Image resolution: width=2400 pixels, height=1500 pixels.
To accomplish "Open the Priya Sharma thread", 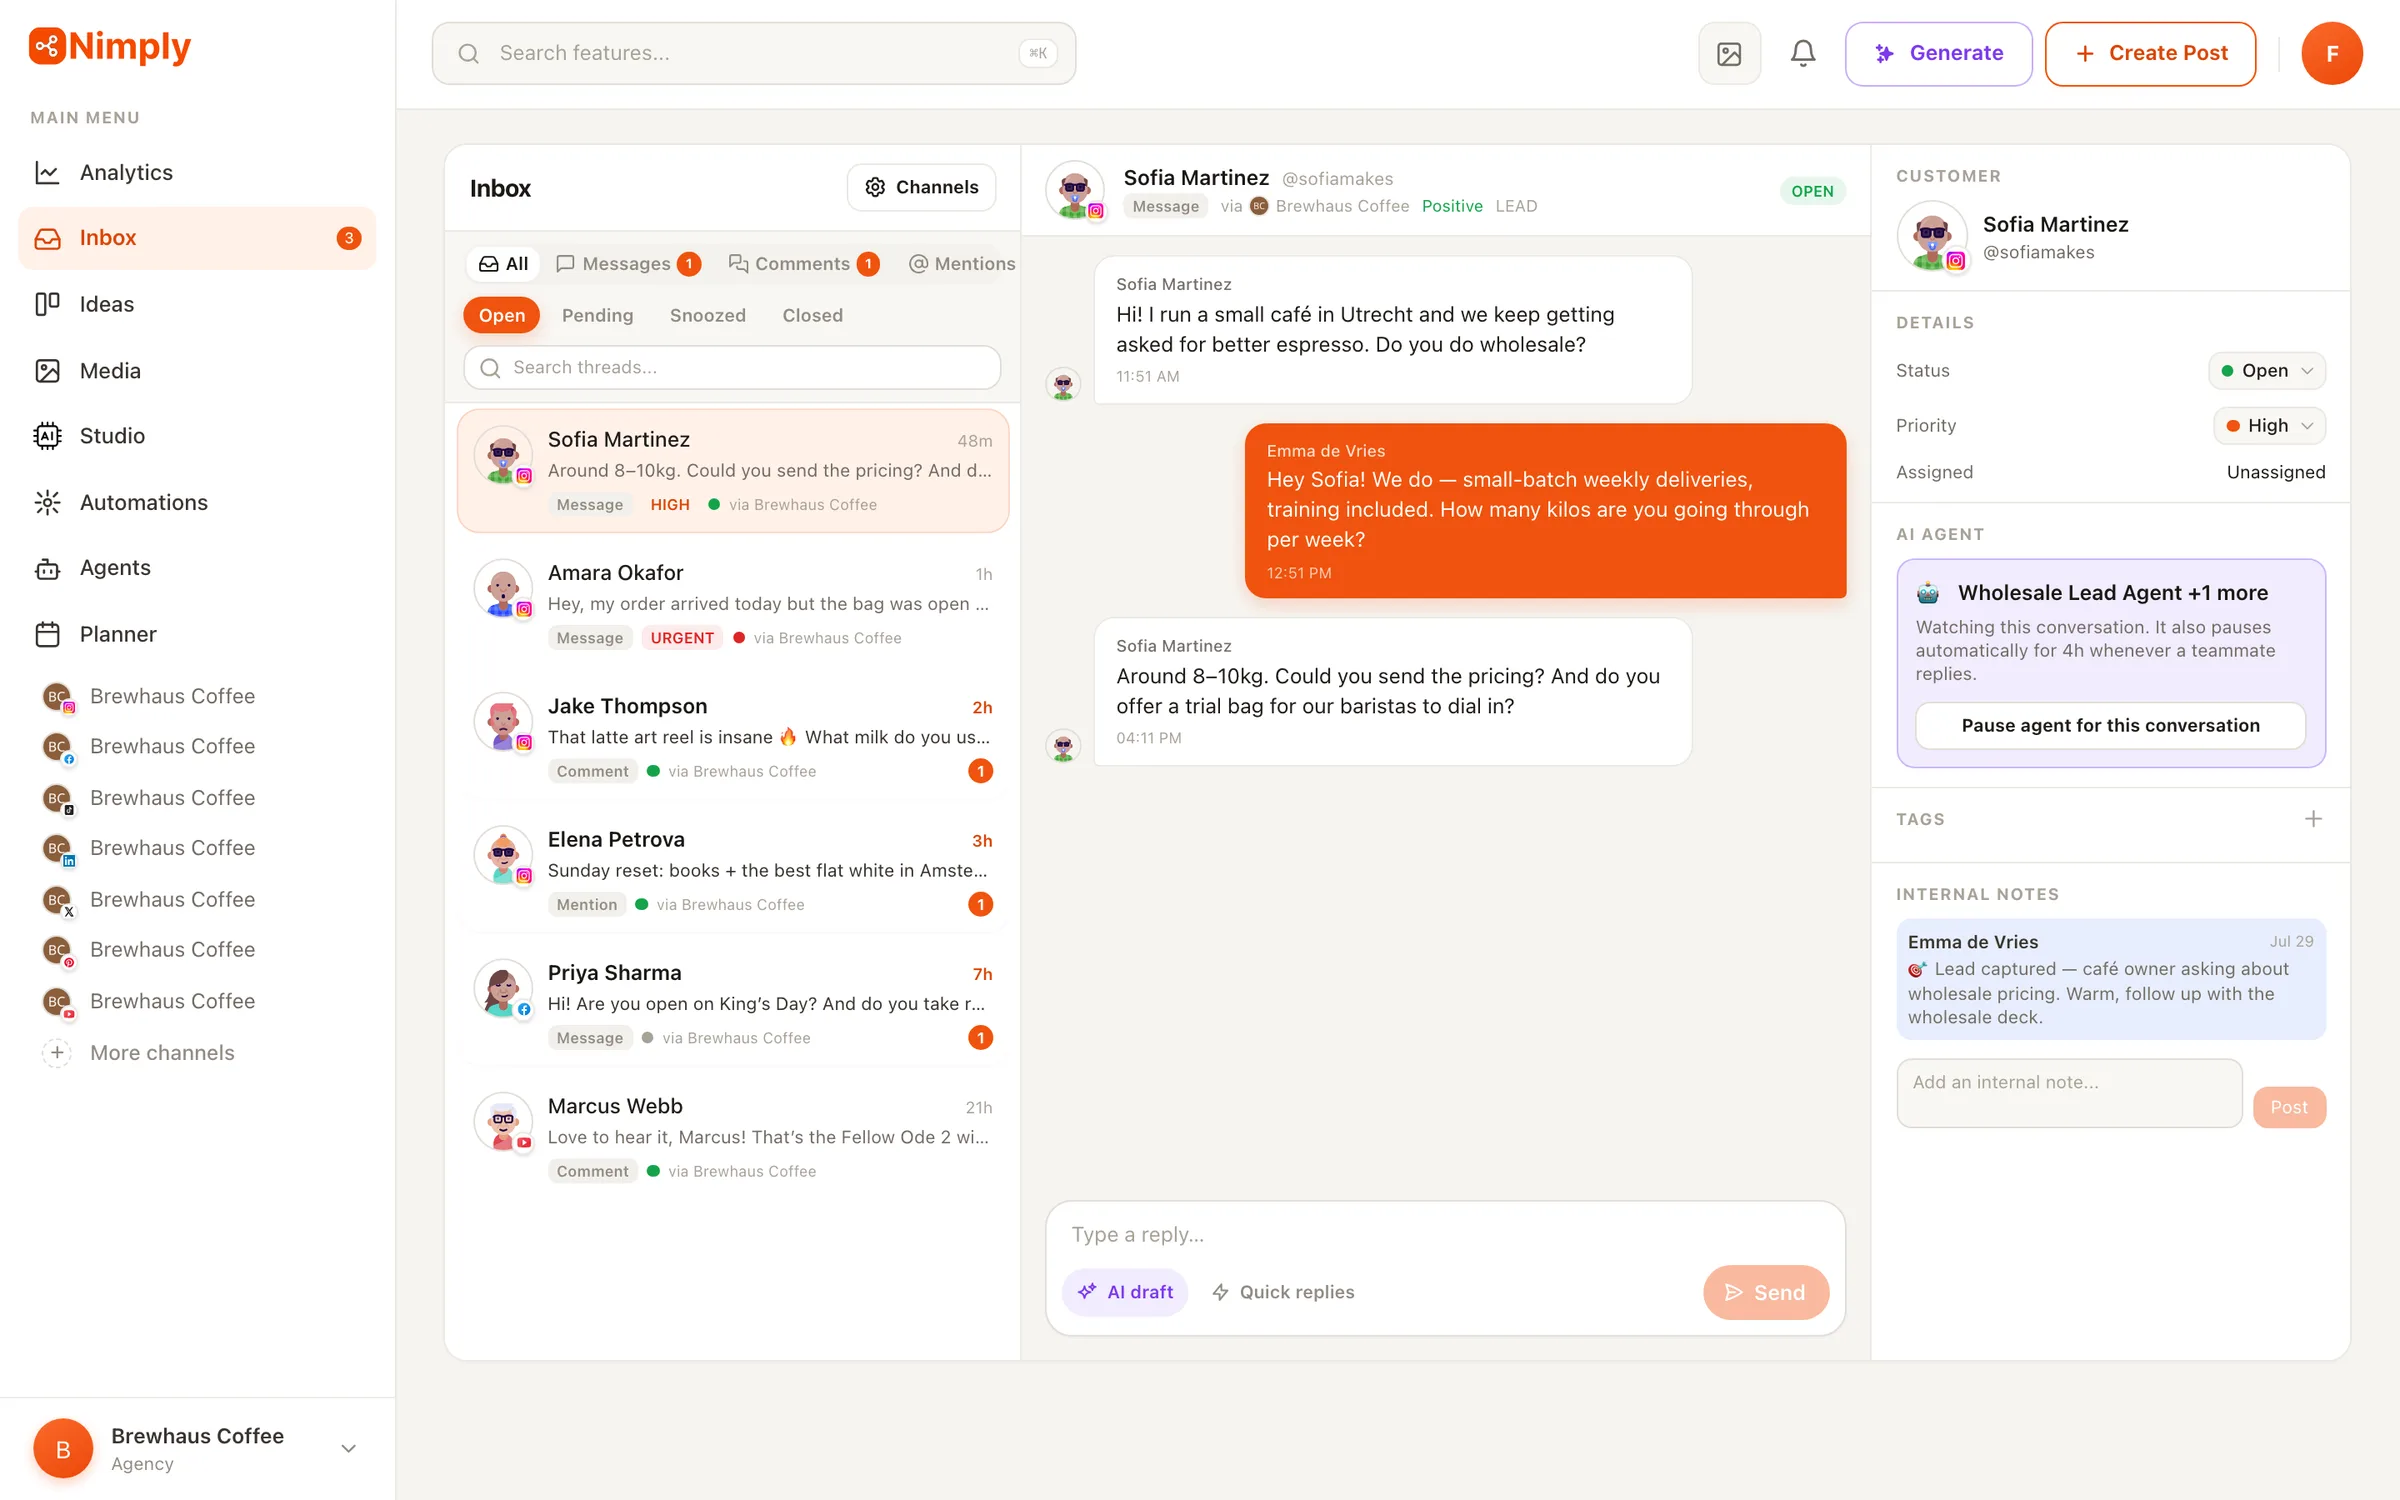I will (732, 1004).
